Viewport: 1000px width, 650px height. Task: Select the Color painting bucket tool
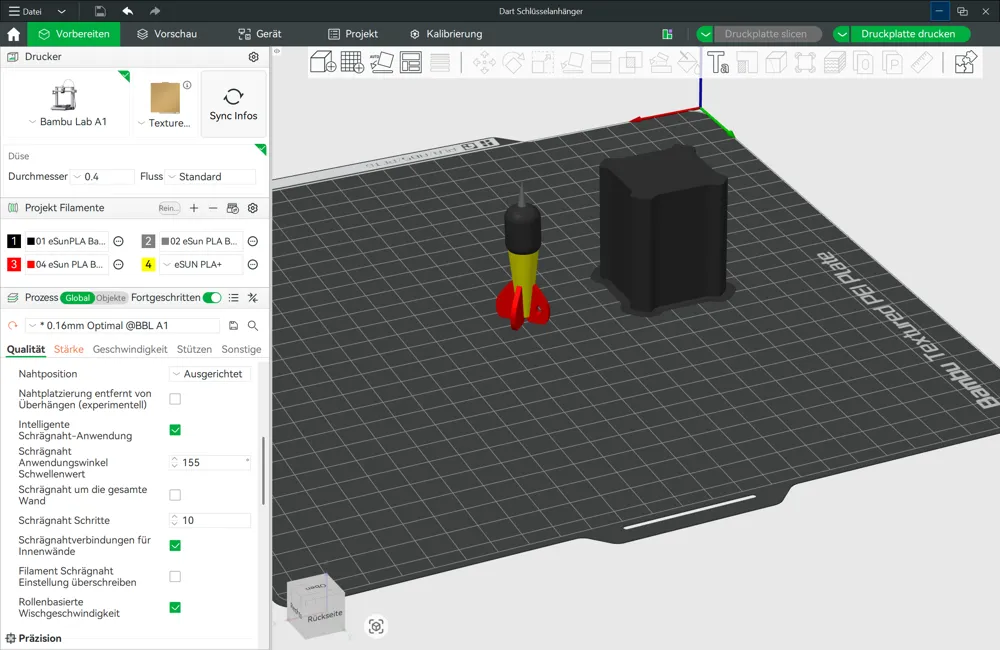(x=688, y=63)
